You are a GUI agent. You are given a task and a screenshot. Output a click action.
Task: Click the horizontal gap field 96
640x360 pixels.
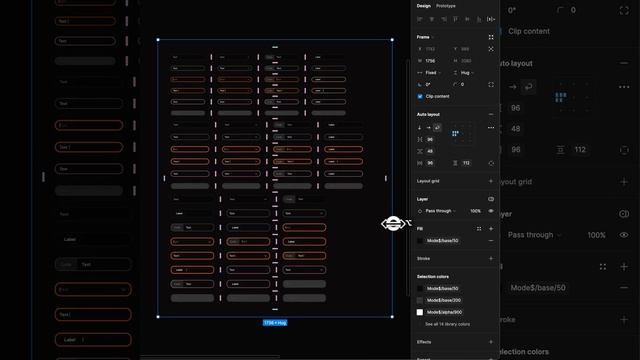430,140
